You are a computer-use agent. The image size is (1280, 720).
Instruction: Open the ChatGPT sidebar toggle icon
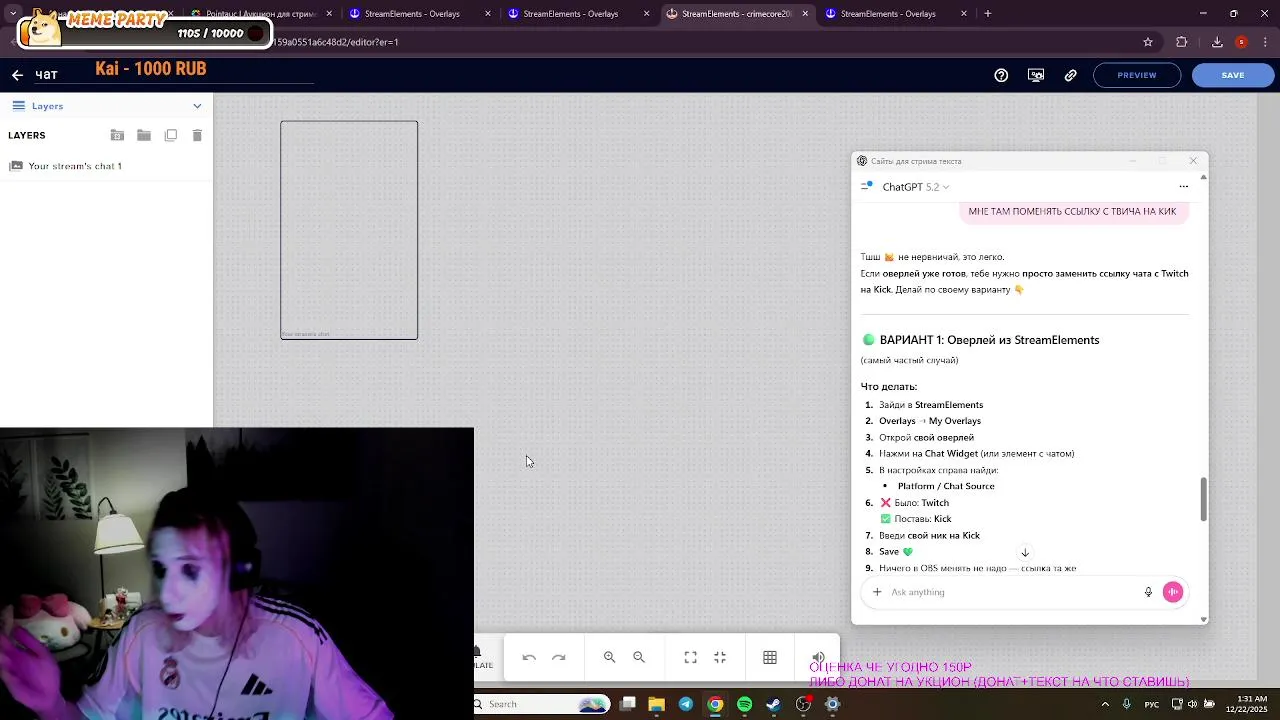click(867, 186)
